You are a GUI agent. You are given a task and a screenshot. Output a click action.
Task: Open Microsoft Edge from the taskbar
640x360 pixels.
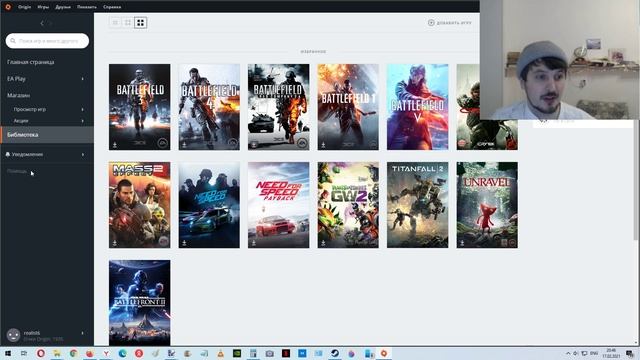(122, 353)
